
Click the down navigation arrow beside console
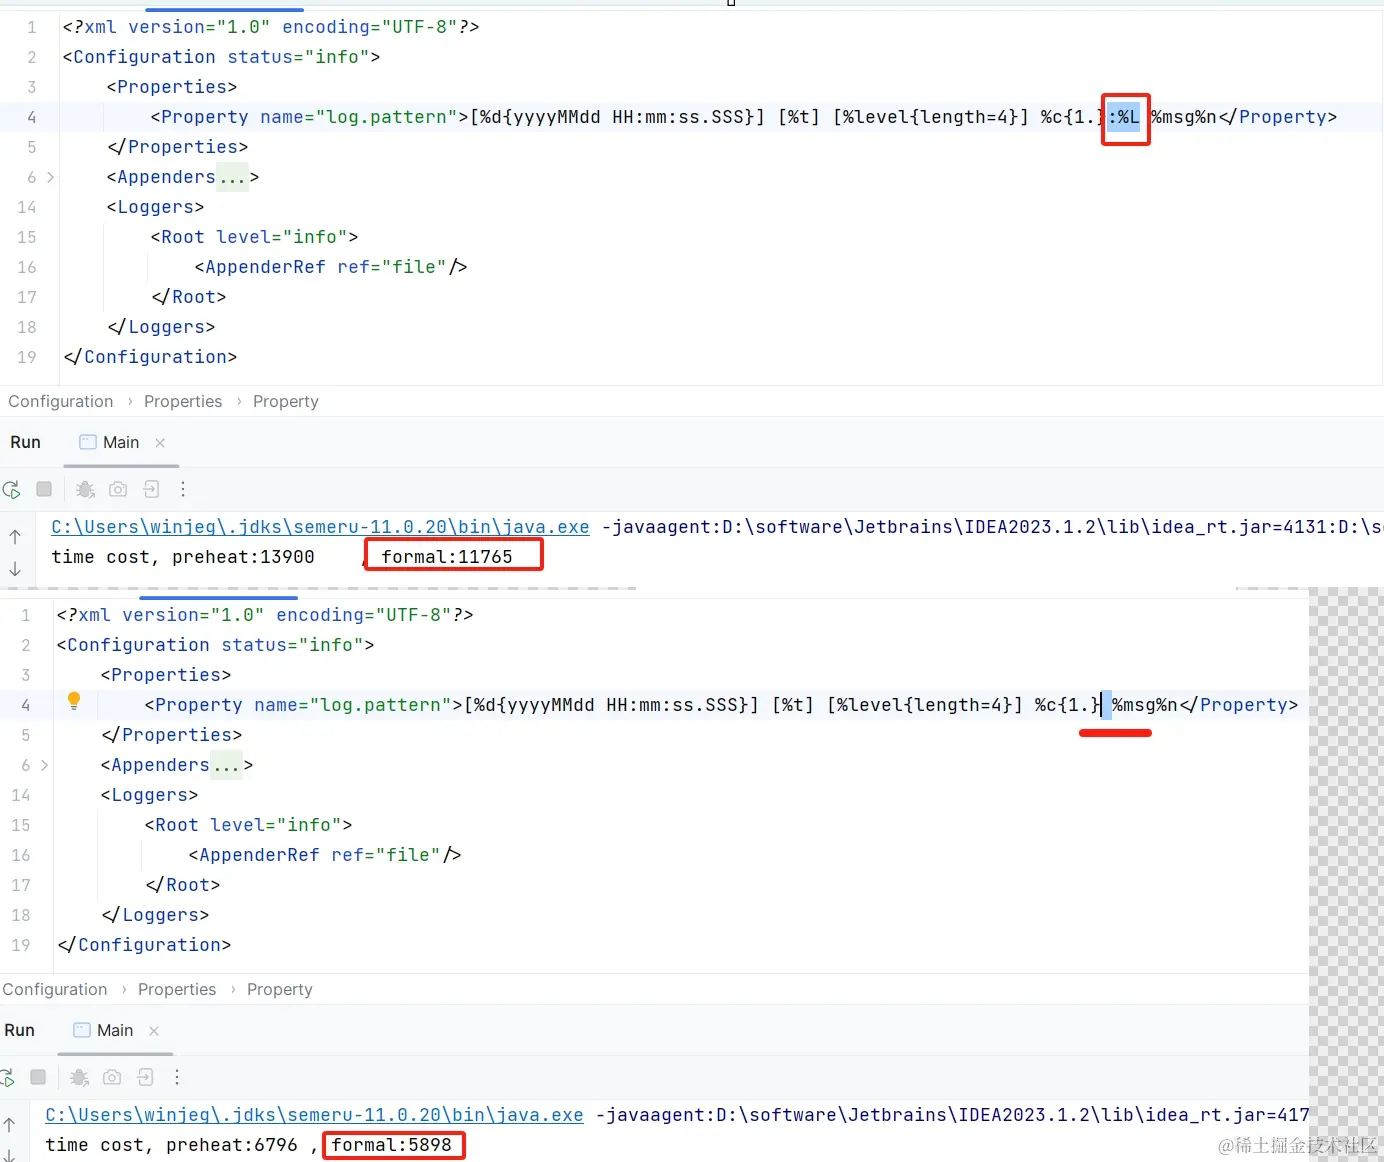(13, 568)
